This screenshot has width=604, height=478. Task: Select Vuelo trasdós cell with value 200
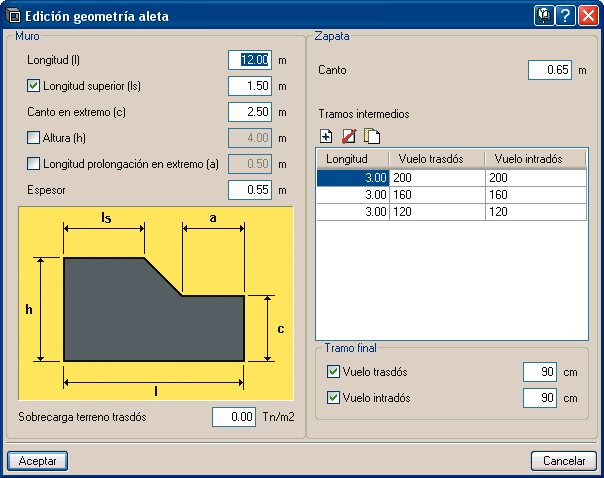tap(437, 178)
